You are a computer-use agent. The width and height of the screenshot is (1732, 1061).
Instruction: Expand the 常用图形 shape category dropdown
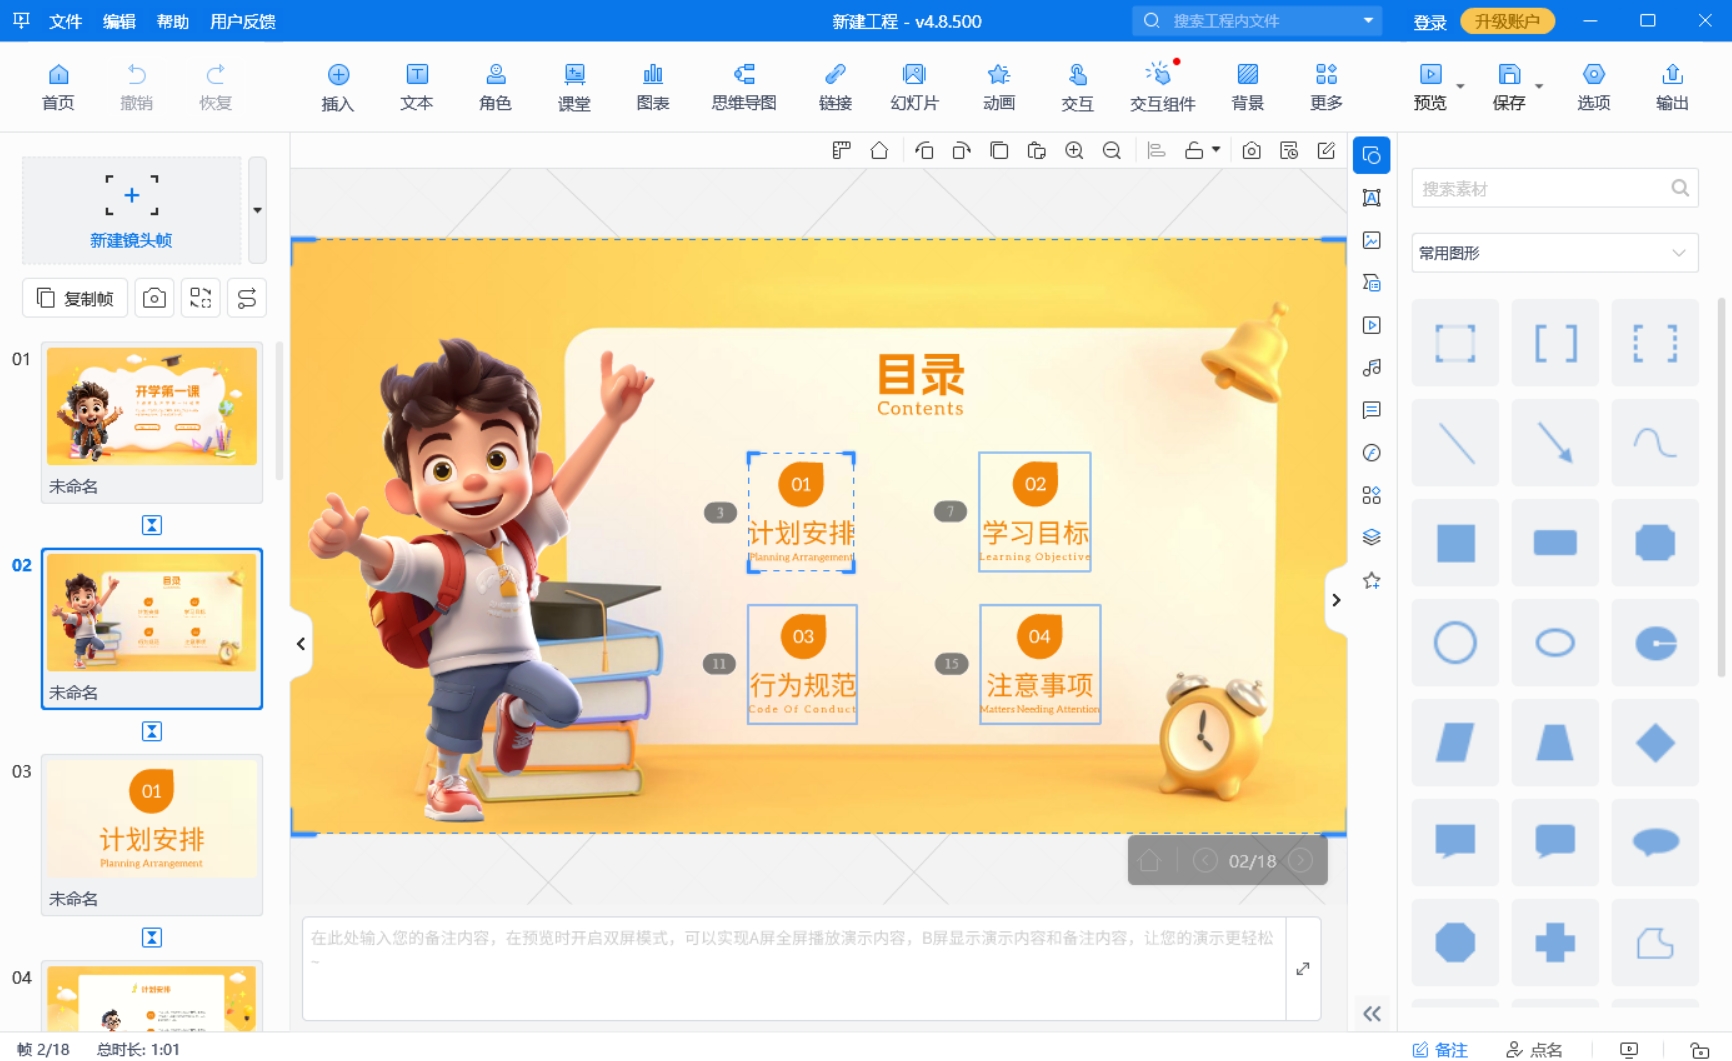click(x=1555, y=253)
